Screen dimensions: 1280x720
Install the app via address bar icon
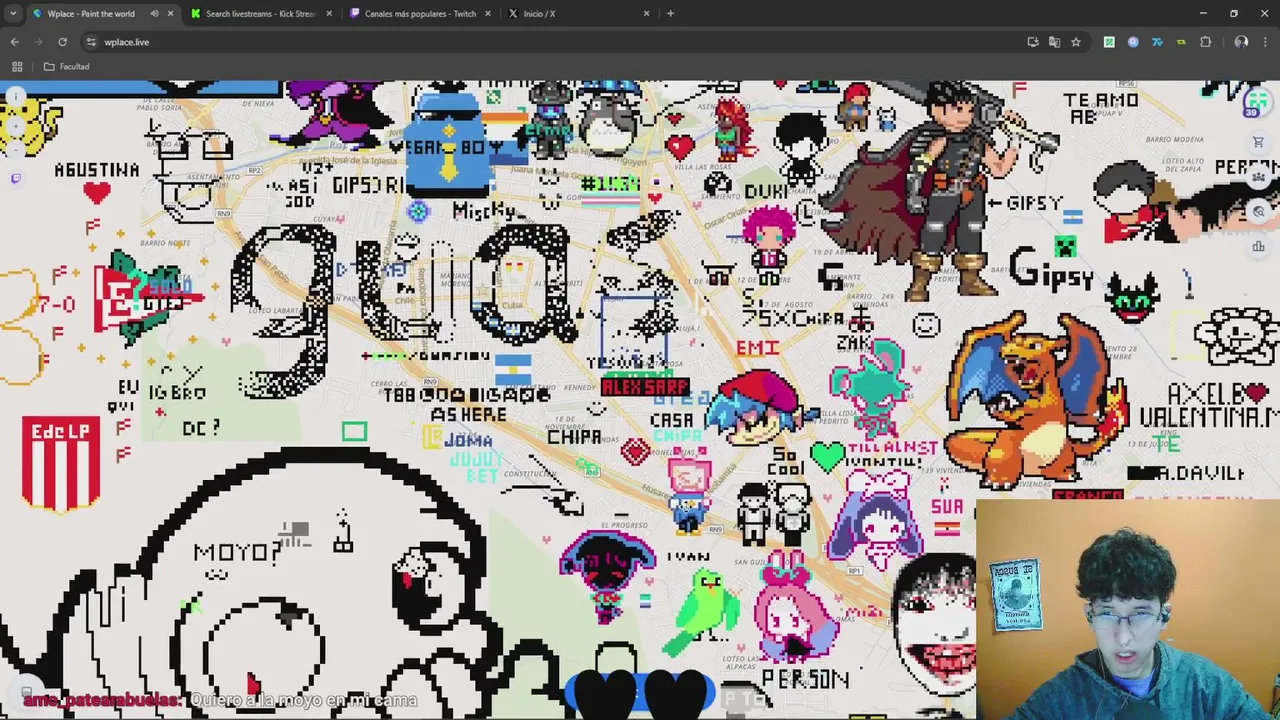click(x=1033, y=42)
